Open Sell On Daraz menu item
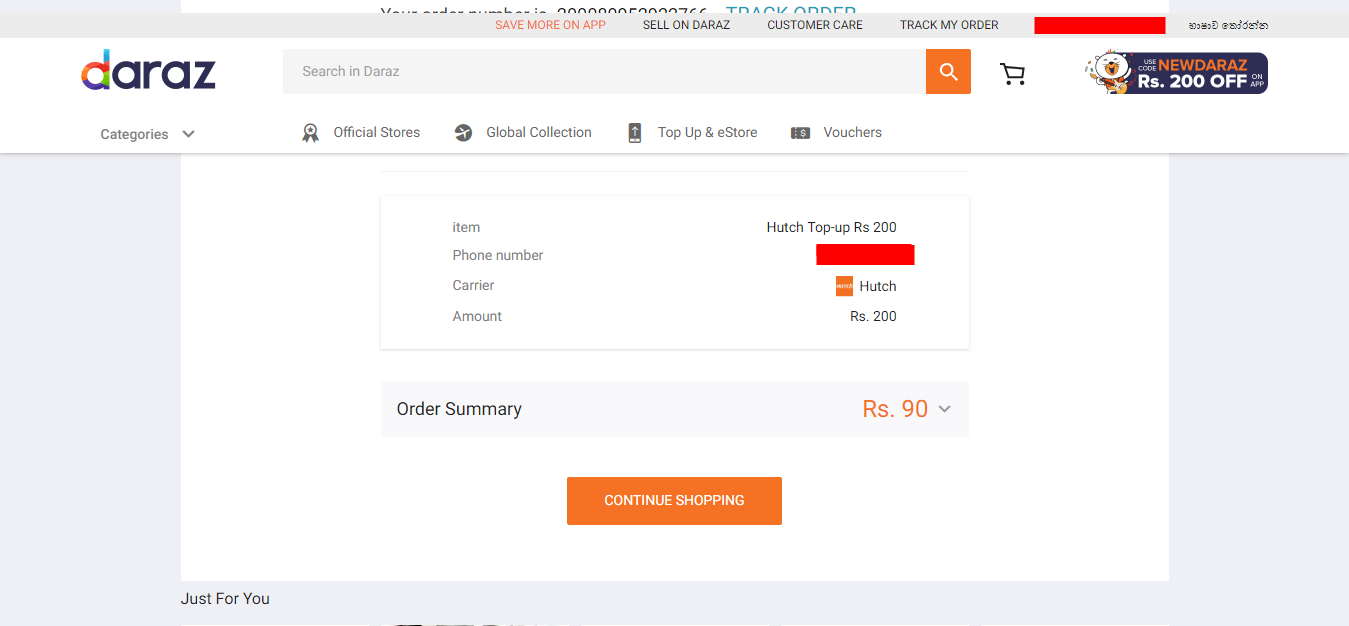The height and width of the screenshot is (626, 1349). (686, 25)
